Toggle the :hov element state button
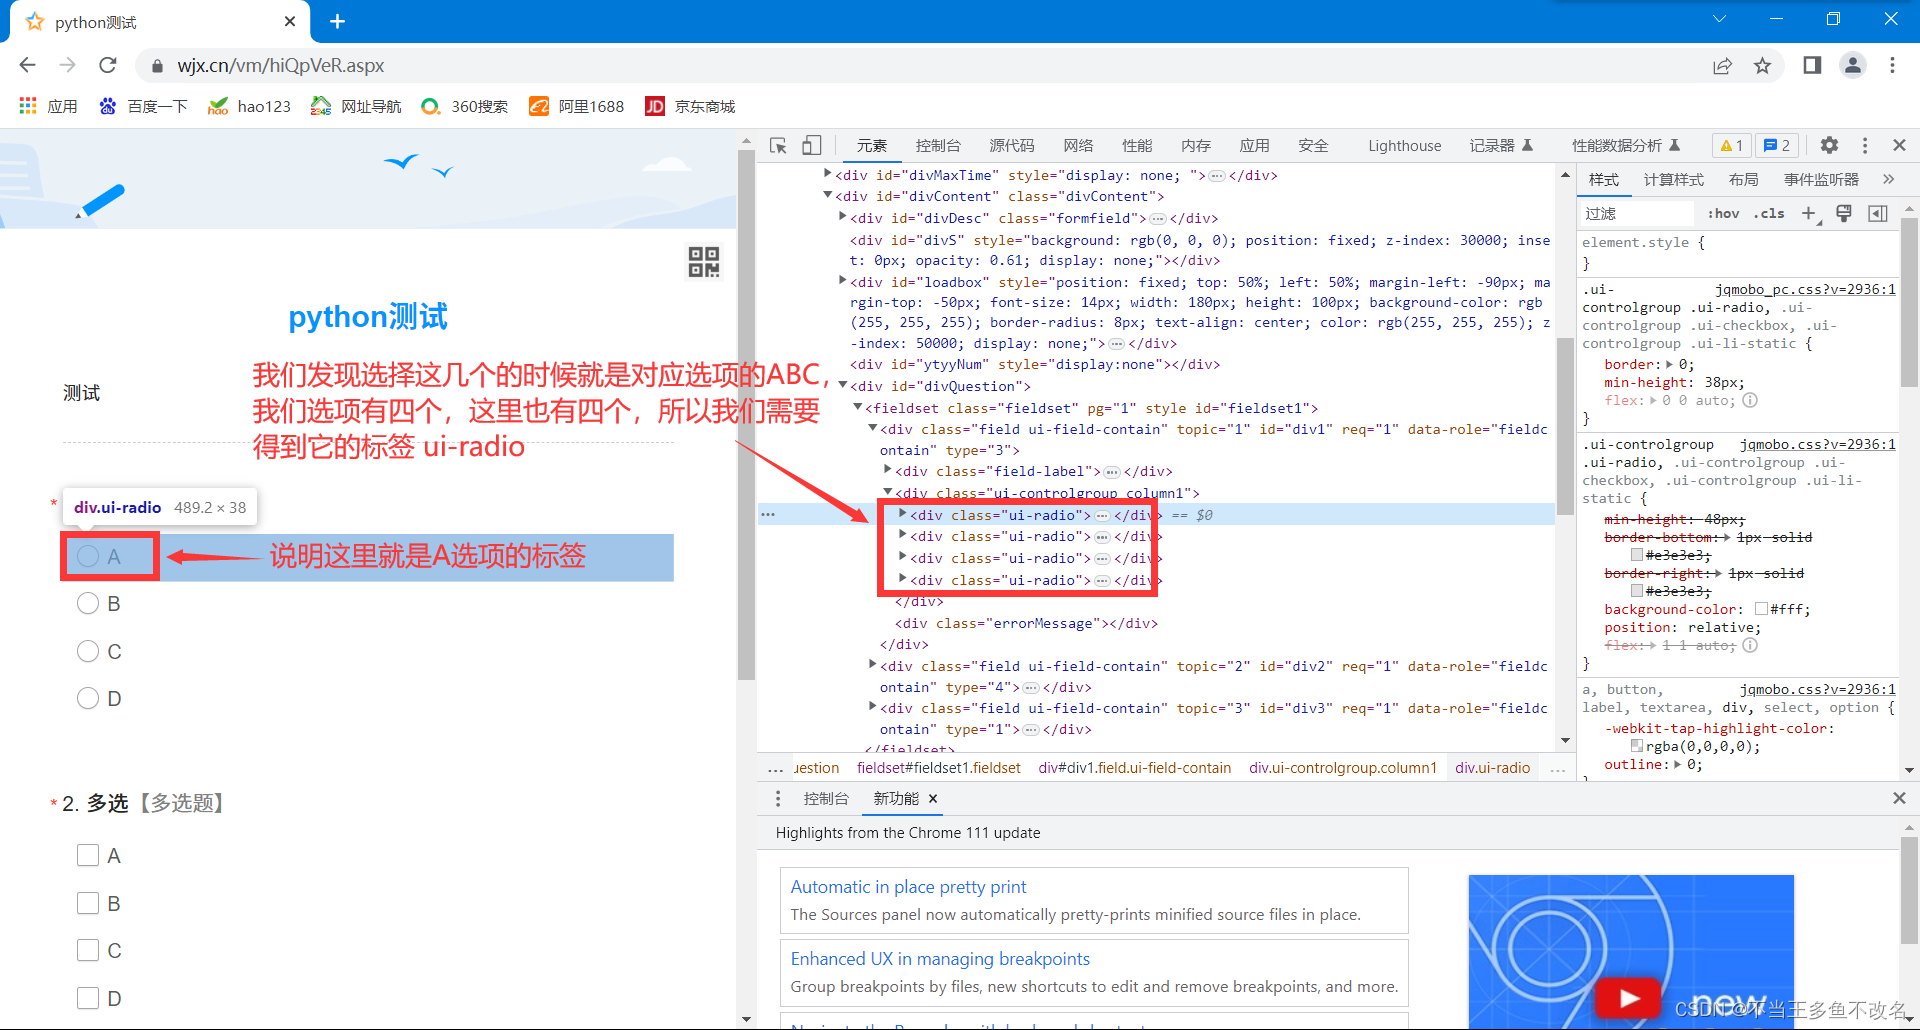The height and width of the screenshot is (1030, 1920). (1723, 213)
